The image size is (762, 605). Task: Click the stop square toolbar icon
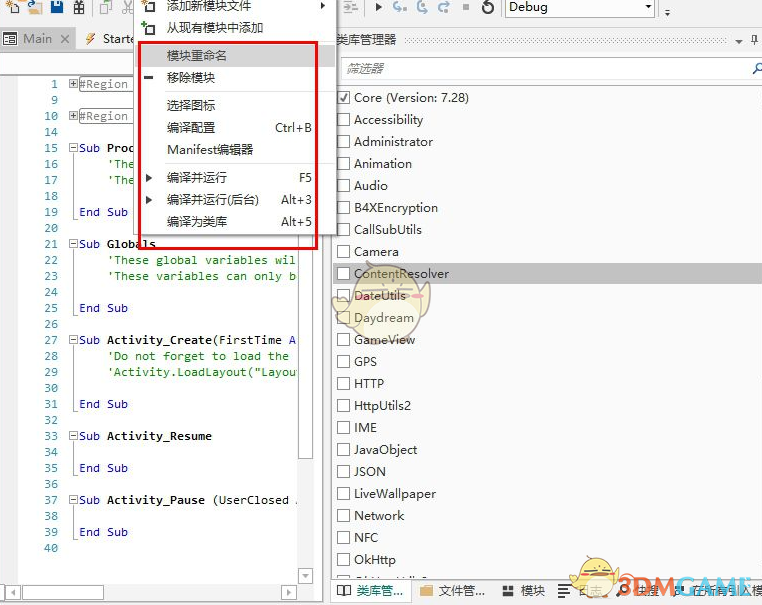pyautogui.click(x=466, y=7)
